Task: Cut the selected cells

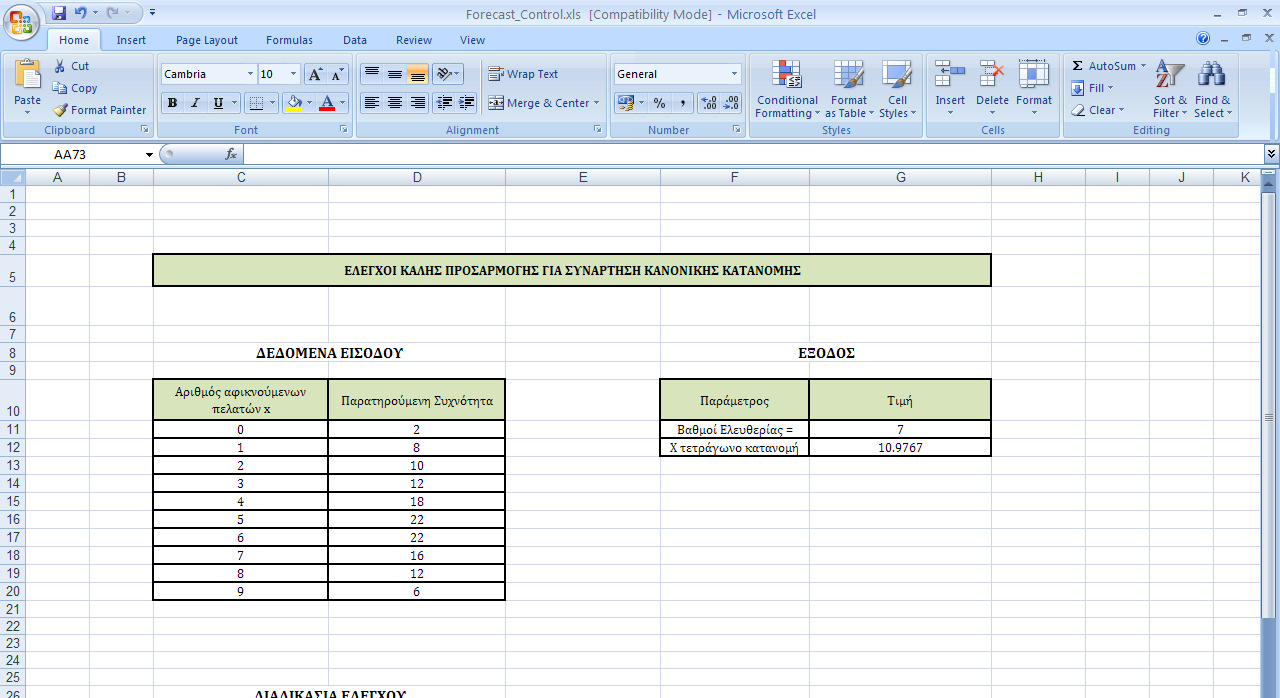Action: tap(71, 66)
